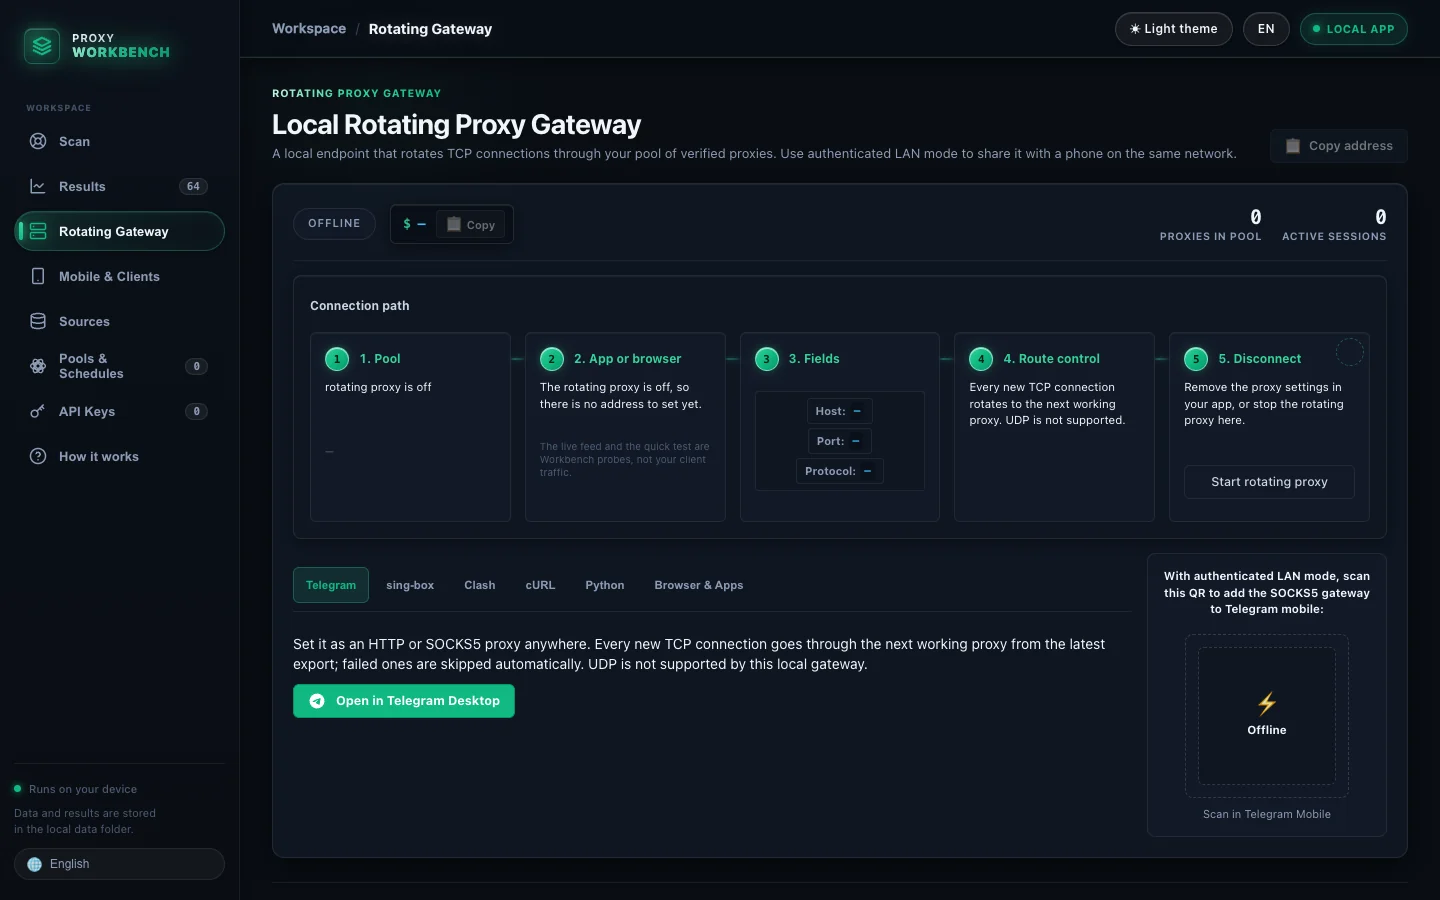This screenshot has width=1440, height=900.
Task: Click step 1 circle badge for Pool
Action: point(337,359)
